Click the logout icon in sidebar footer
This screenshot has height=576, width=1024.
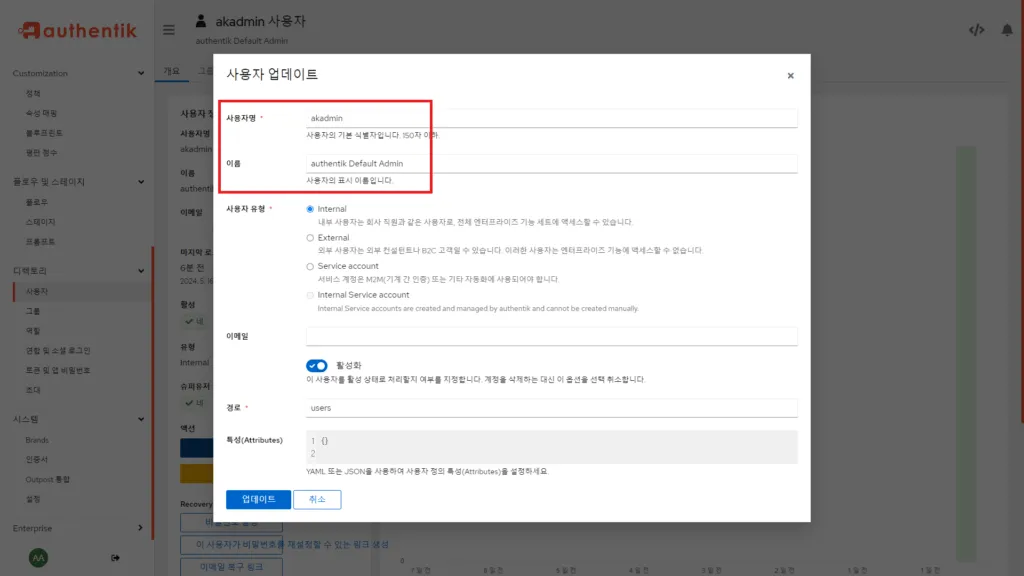coord(115,557)
